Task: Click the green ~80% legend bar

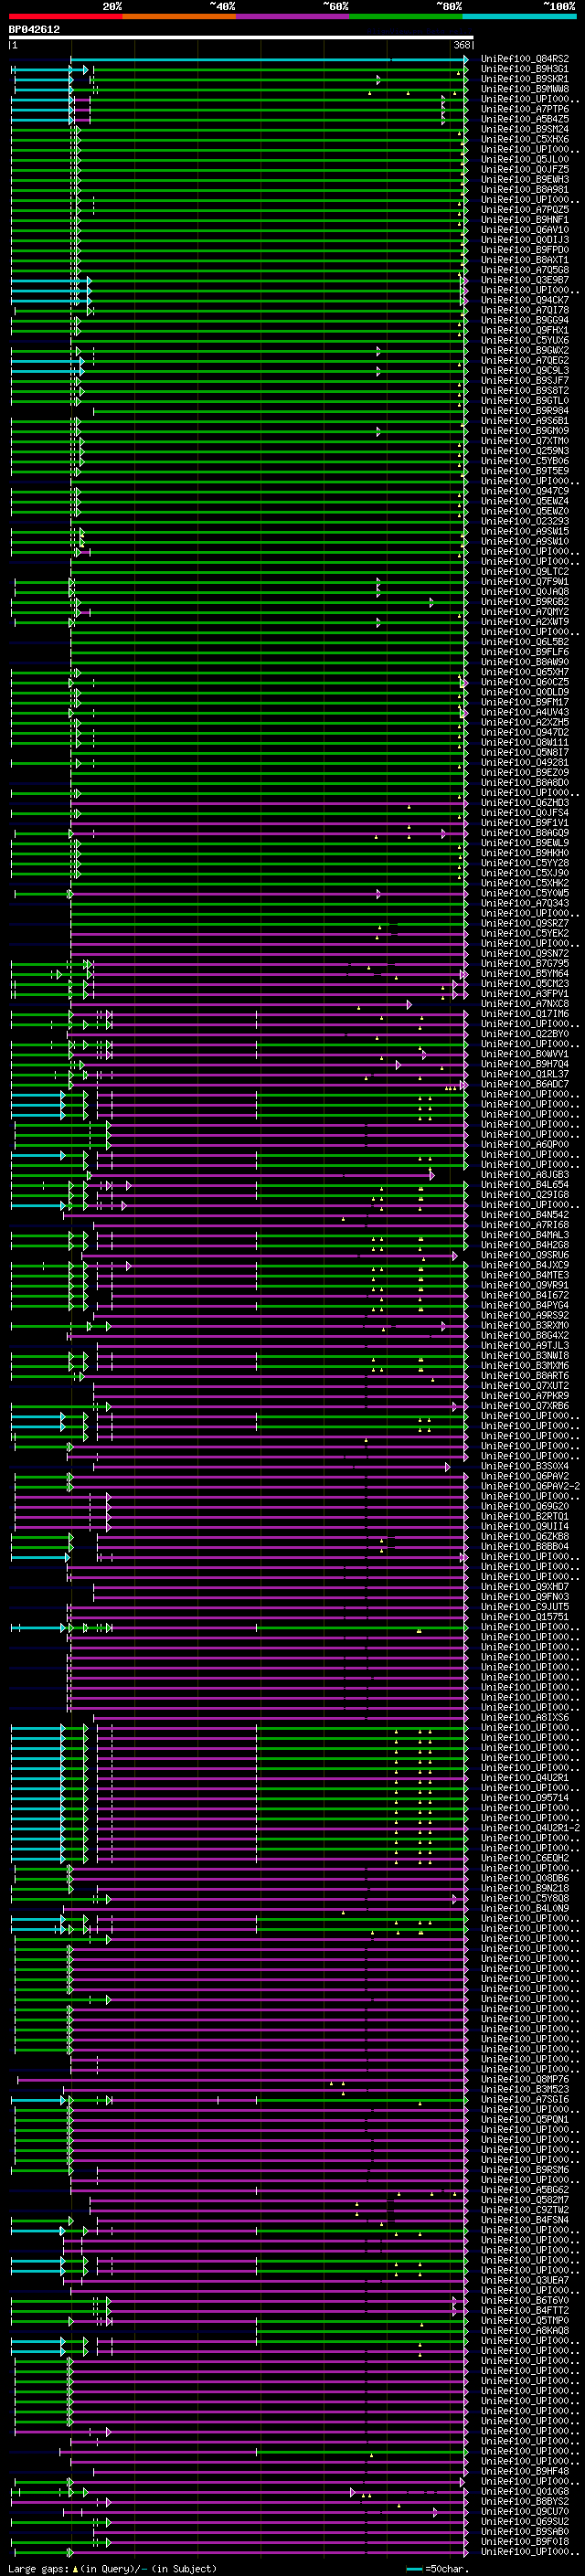Action: pyautogui.click(x=406, y=16)
